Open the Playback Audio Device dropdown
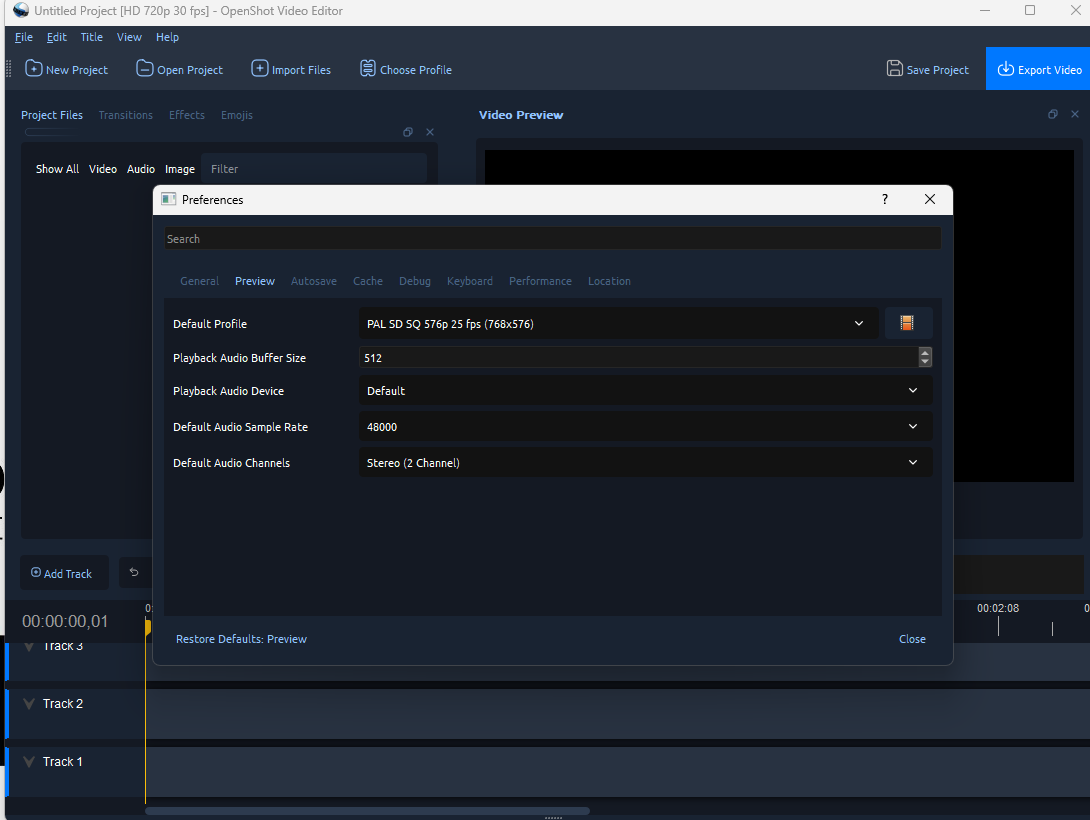The height and width of the screenshot is (820, 1090). (645, 391)
